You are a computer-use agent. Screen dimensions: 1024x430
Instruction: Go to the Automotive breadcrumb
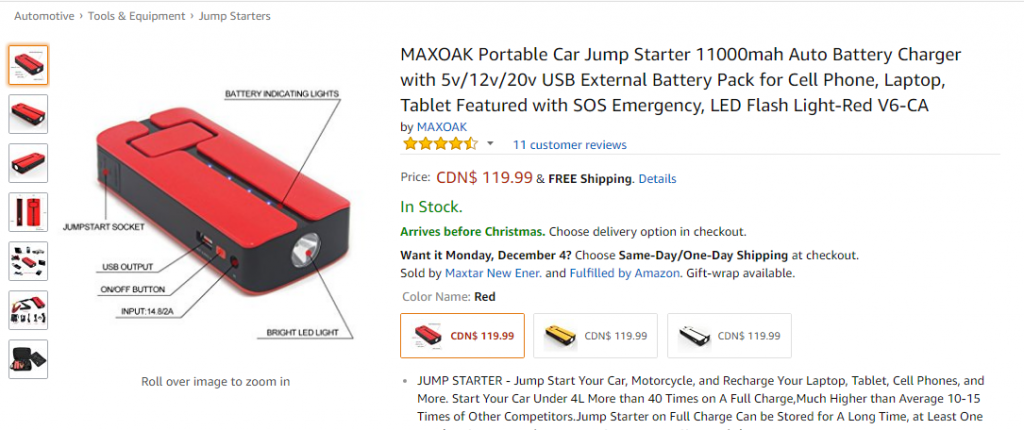coord(44,16)
